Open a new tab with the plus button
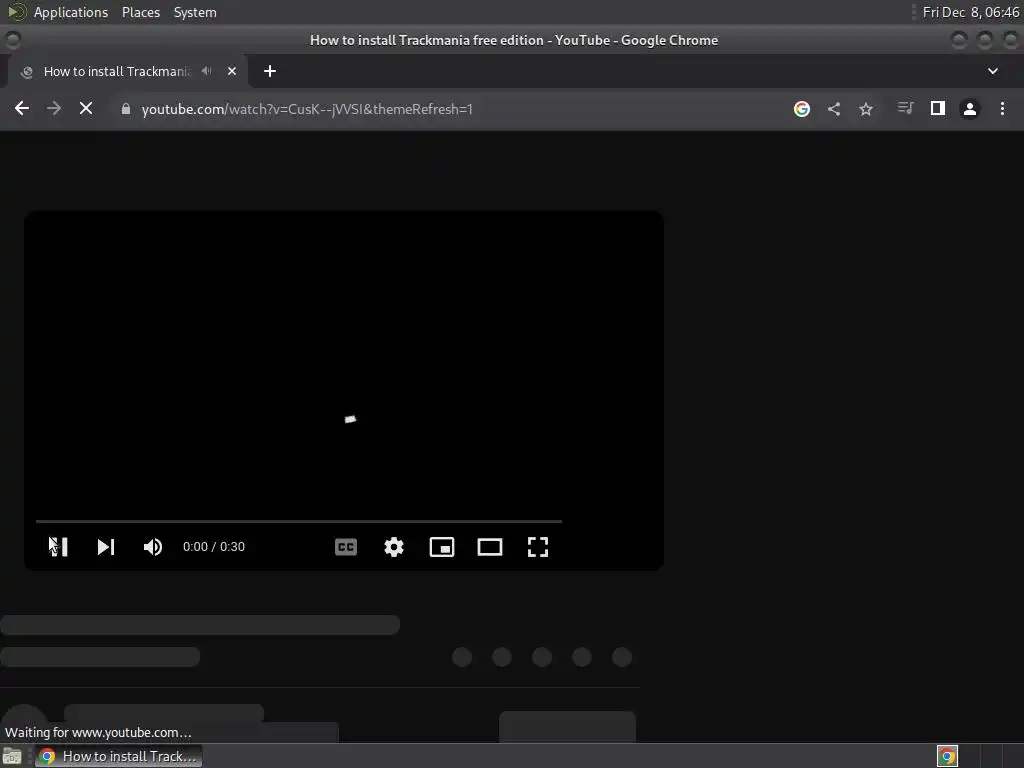The height and width of the screenshot is (768, 1024). click(x=270, y=71)
